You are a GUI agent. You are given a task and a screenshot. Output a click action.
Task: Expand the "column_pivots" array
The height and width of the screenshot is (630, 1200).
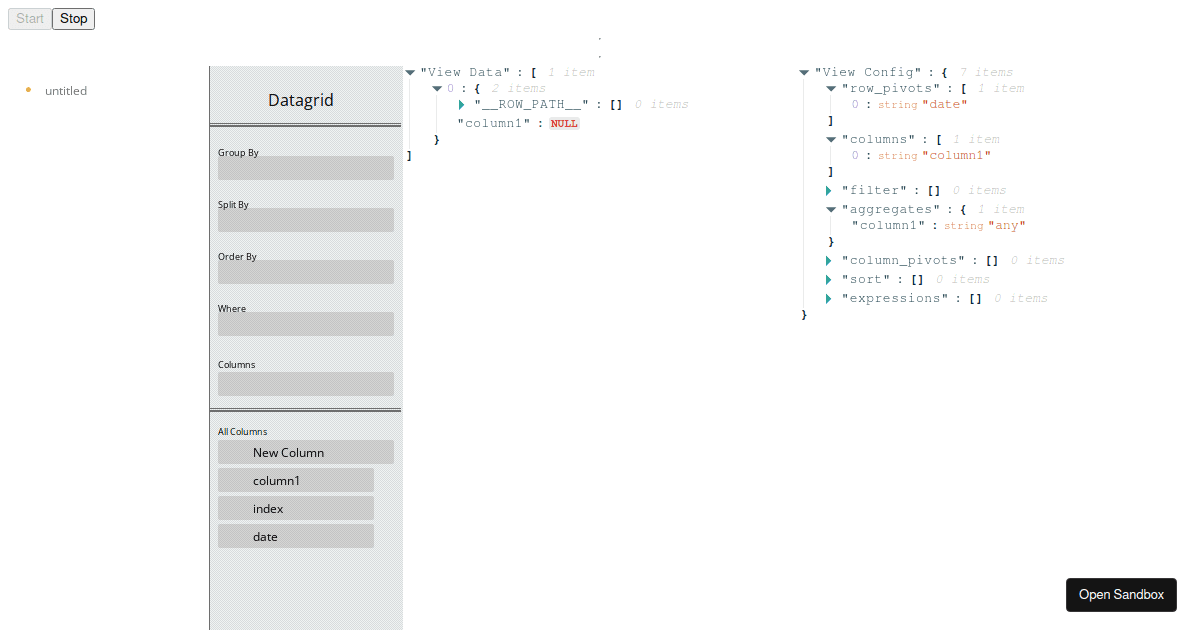point(828,260)
